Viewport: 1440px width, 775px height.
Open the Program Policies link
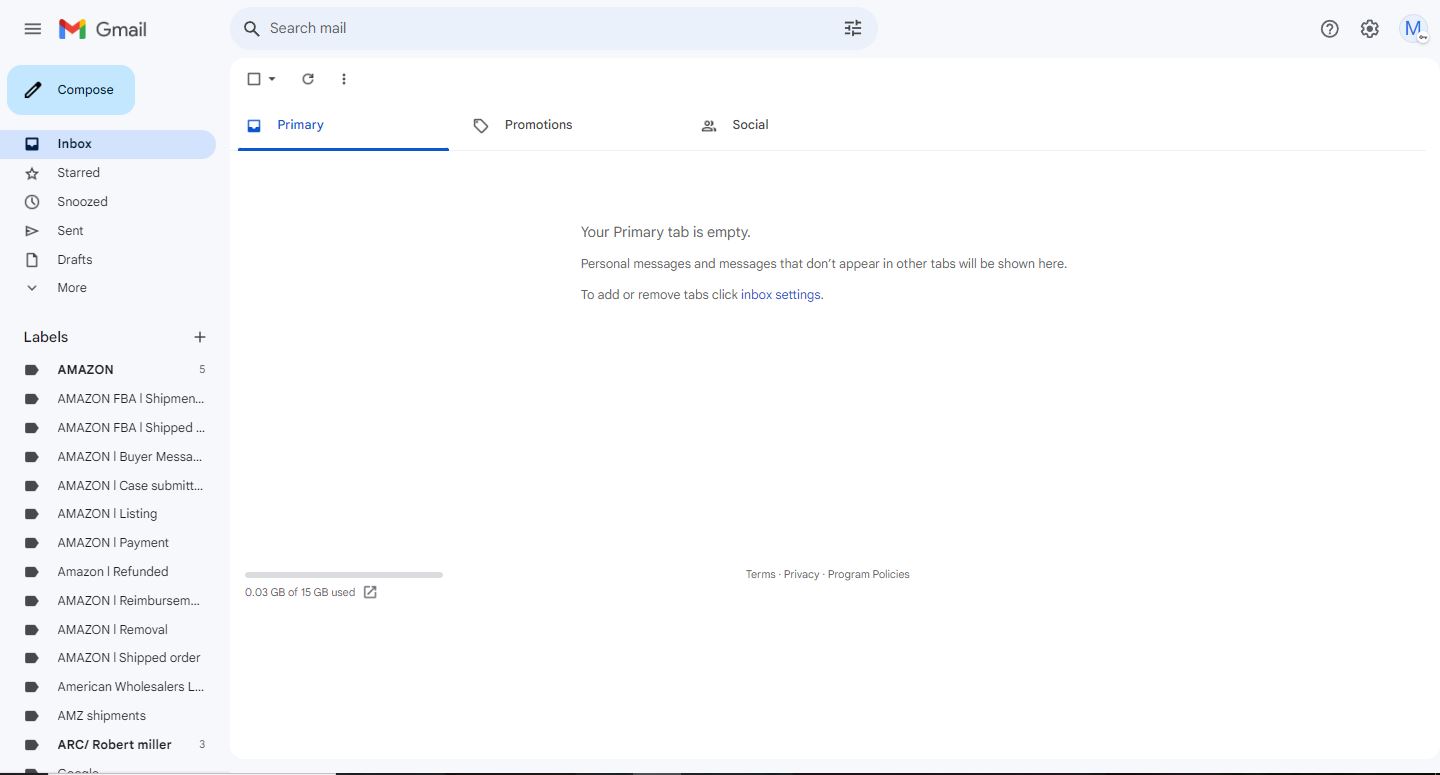[x=868, y=574]
